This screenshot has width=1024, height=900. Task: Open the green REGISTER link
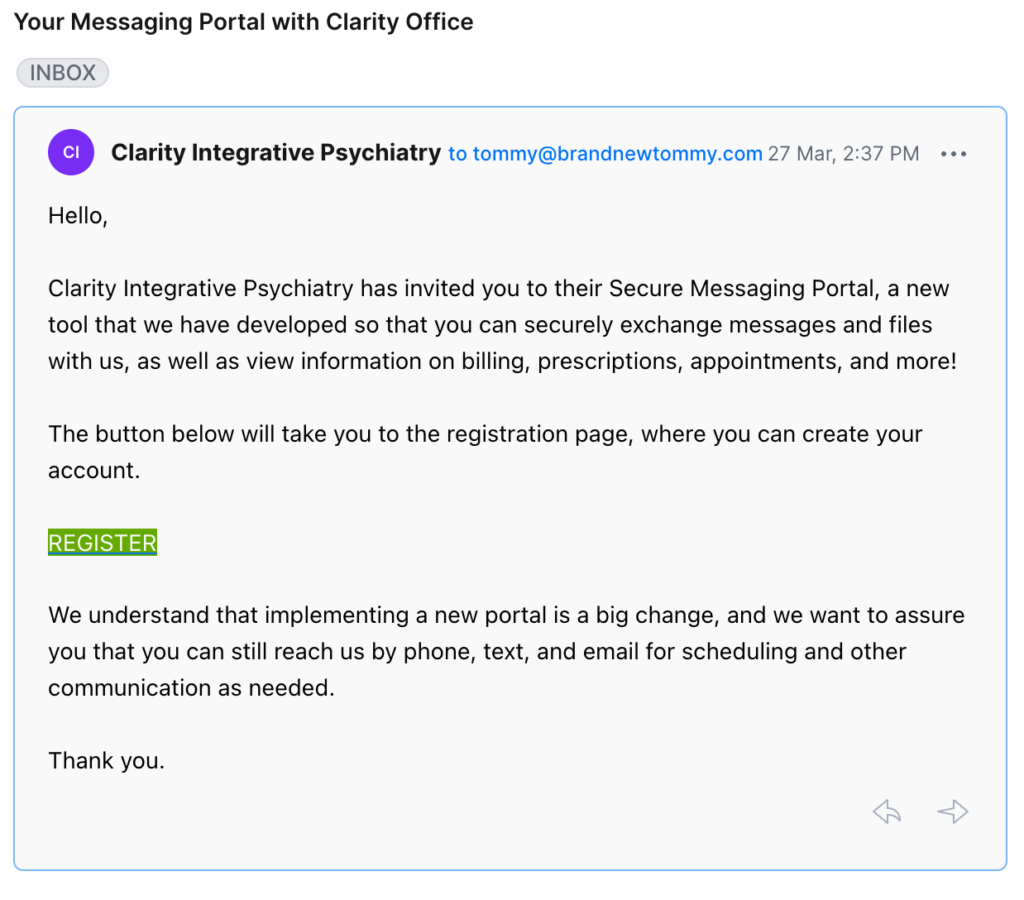[x=103, y=542]
